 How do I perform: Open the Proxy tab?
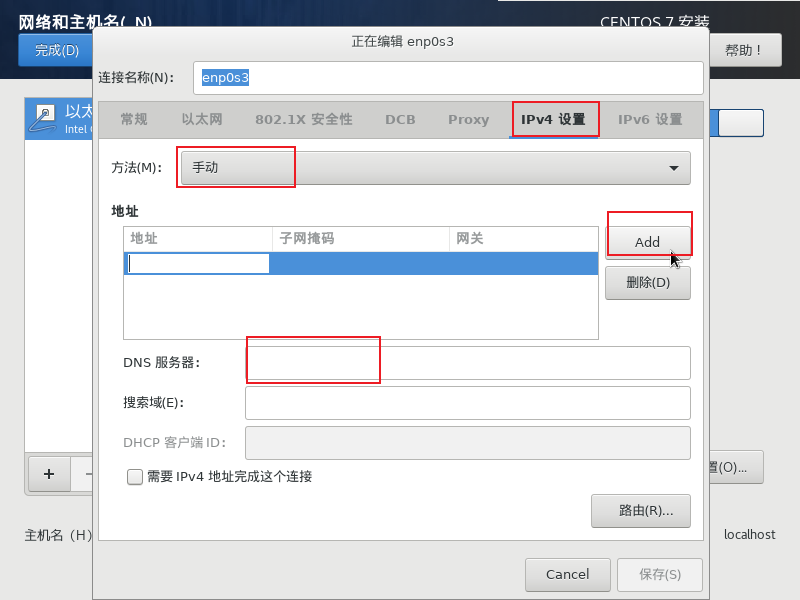point(468,119)
